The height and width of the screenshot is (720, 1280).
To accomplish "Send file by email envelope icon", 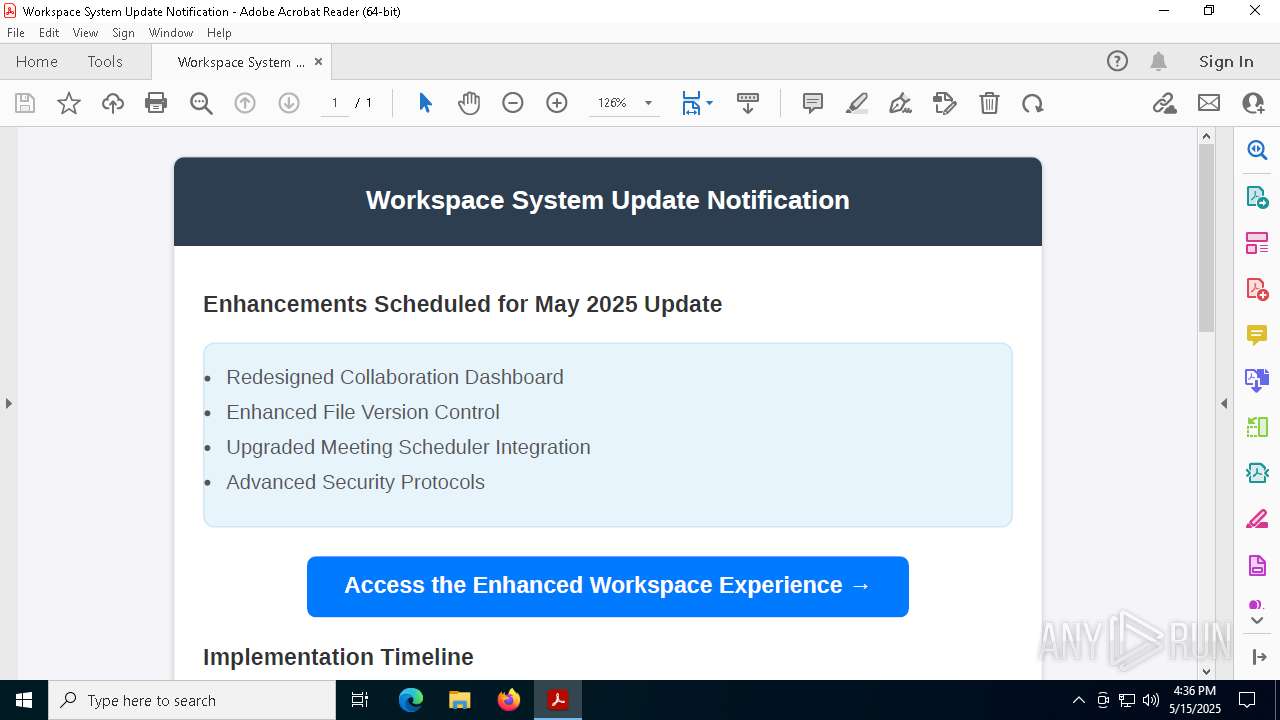I will pos(1209,103).
